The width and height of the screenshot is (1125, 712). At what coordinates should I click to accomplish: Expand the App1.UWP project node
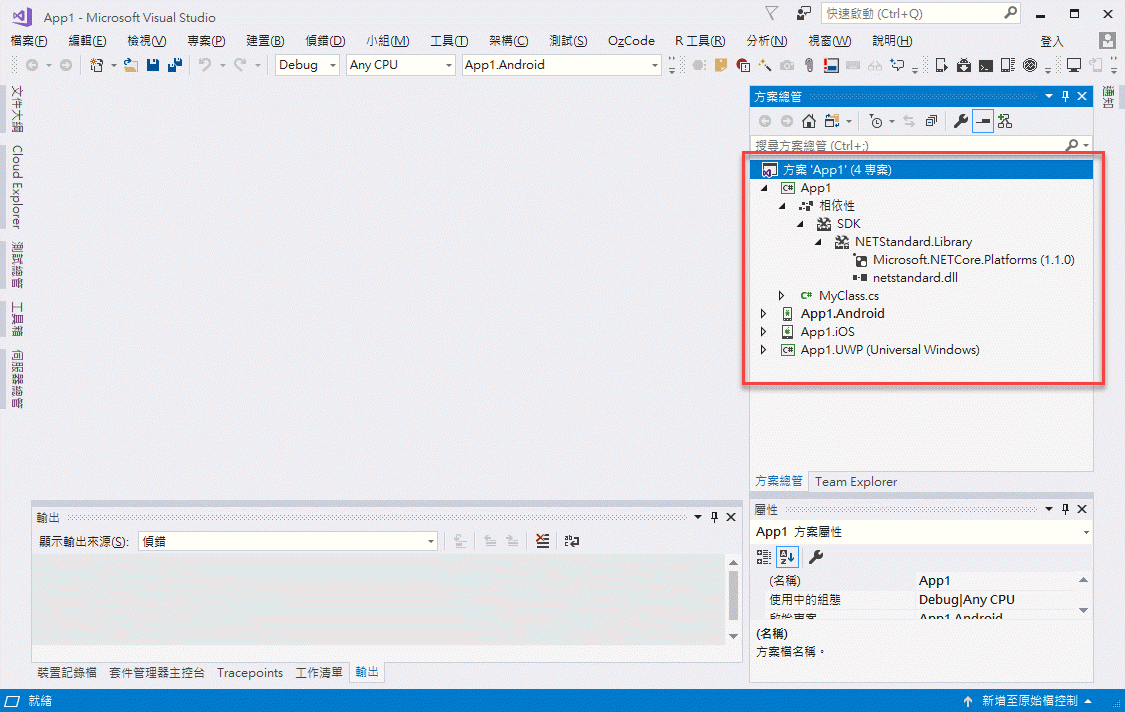tap(763, 350)
